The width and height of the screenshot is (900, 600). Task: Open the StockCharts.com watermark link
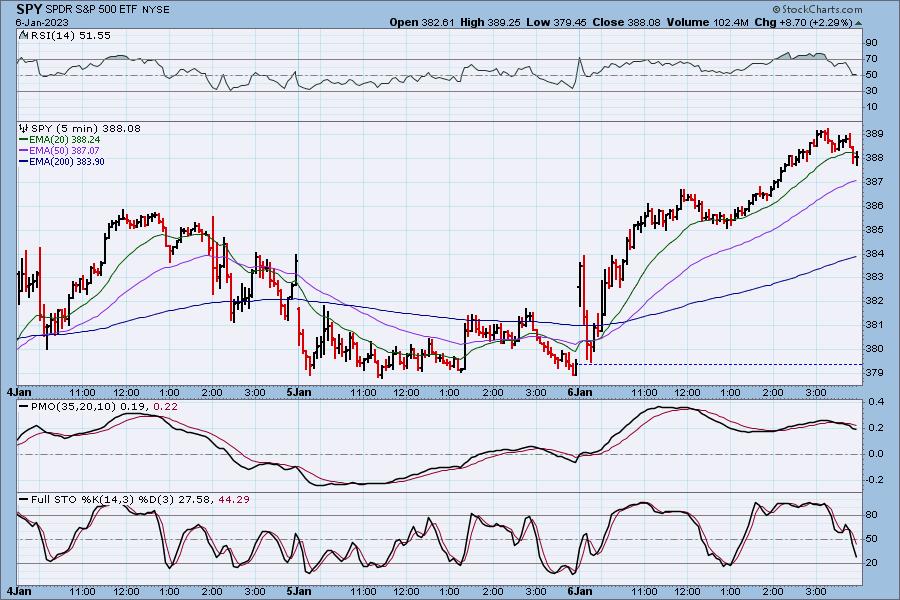[x=817, y=9]
